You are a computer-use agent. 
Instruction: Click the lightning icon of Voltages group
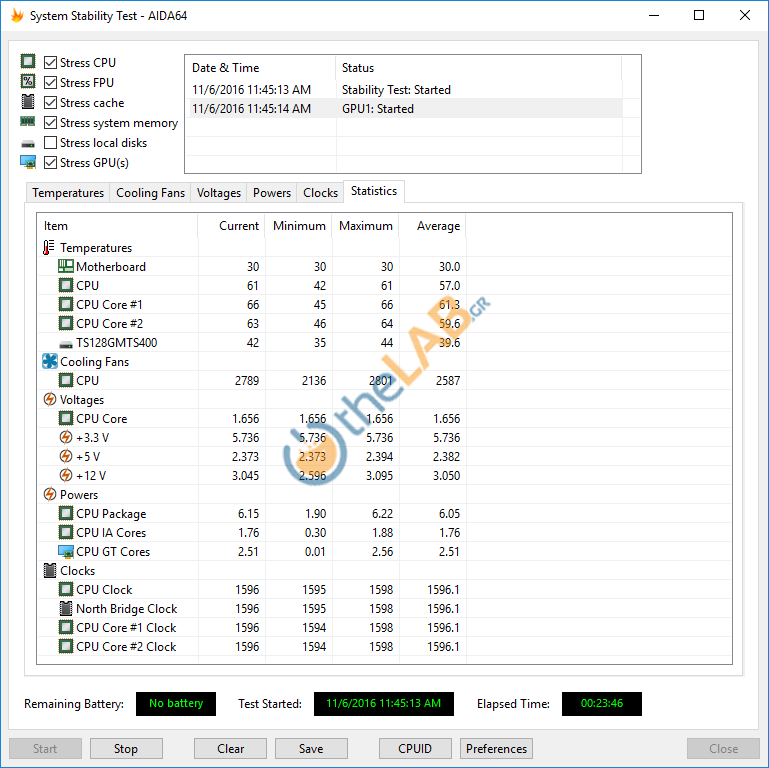click(50, 399)
